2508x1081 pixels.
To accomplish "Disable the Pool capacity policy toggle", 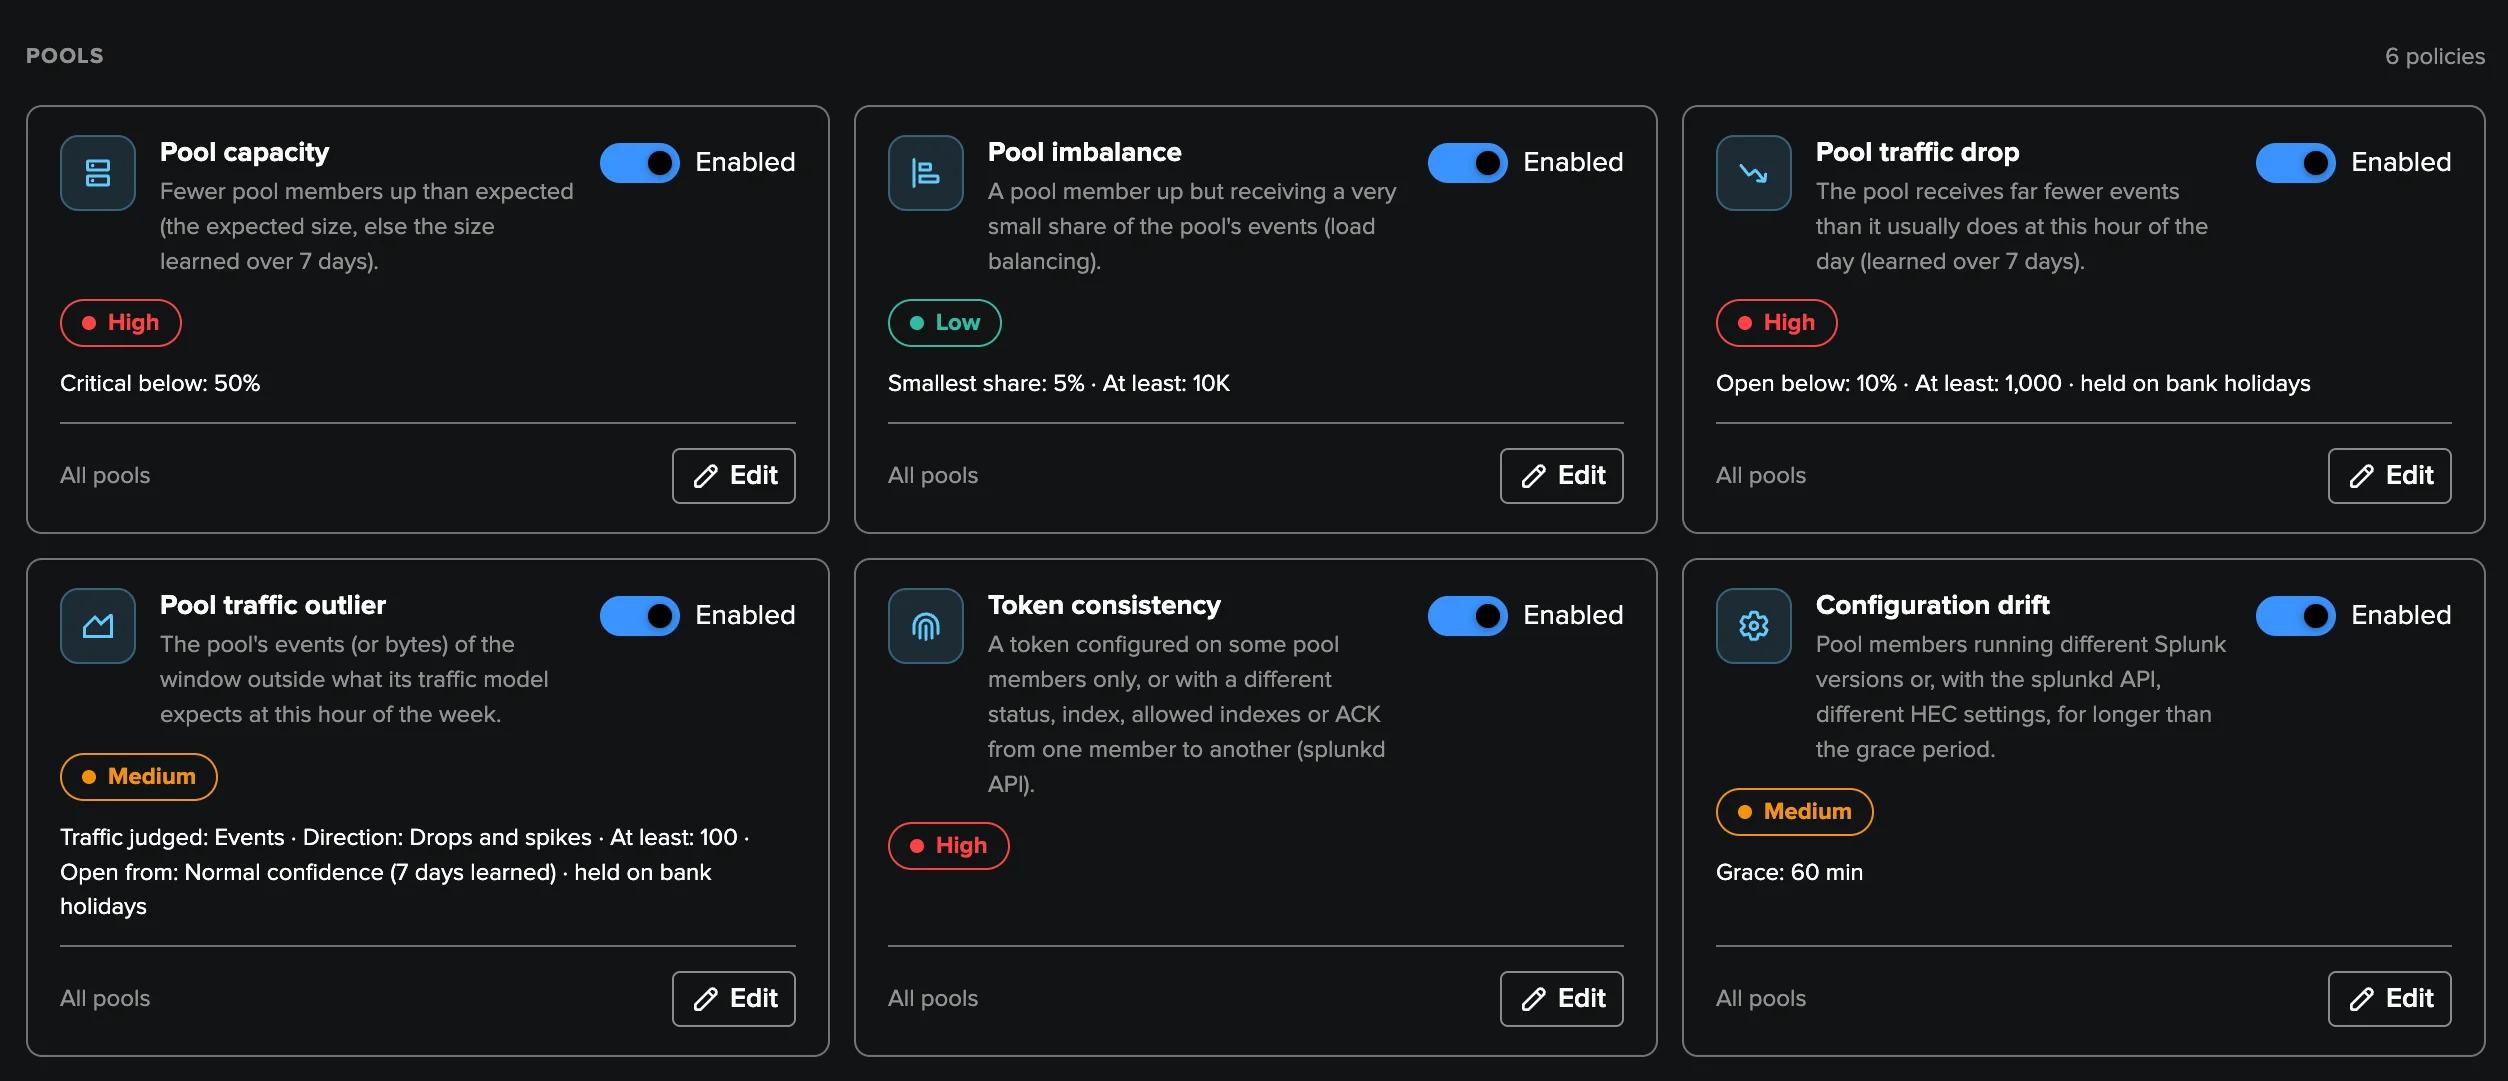I will [640, 163].
